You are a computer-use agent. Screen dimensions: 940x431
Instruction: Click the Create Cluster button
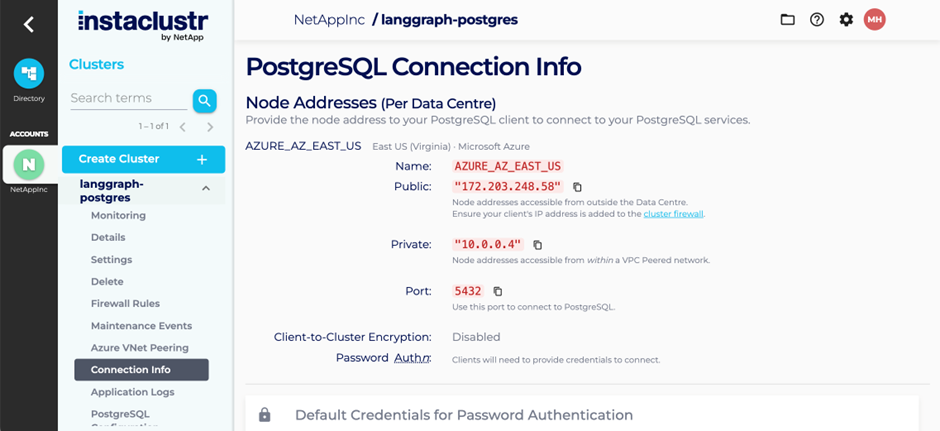click(143, 159)
